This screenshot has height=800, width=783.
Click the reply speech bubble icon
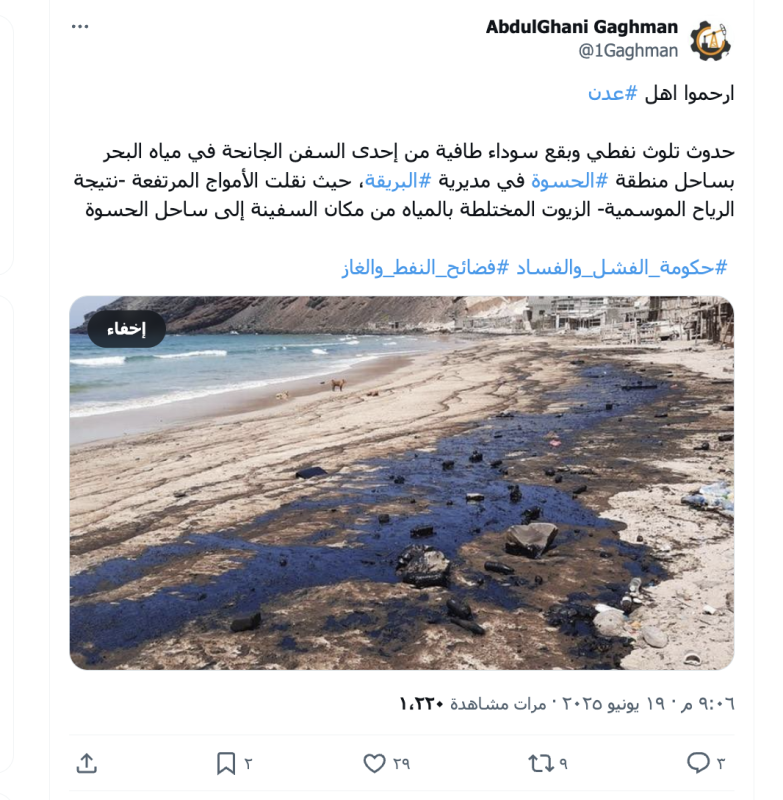pyautogui.click(x=698, y=763)
